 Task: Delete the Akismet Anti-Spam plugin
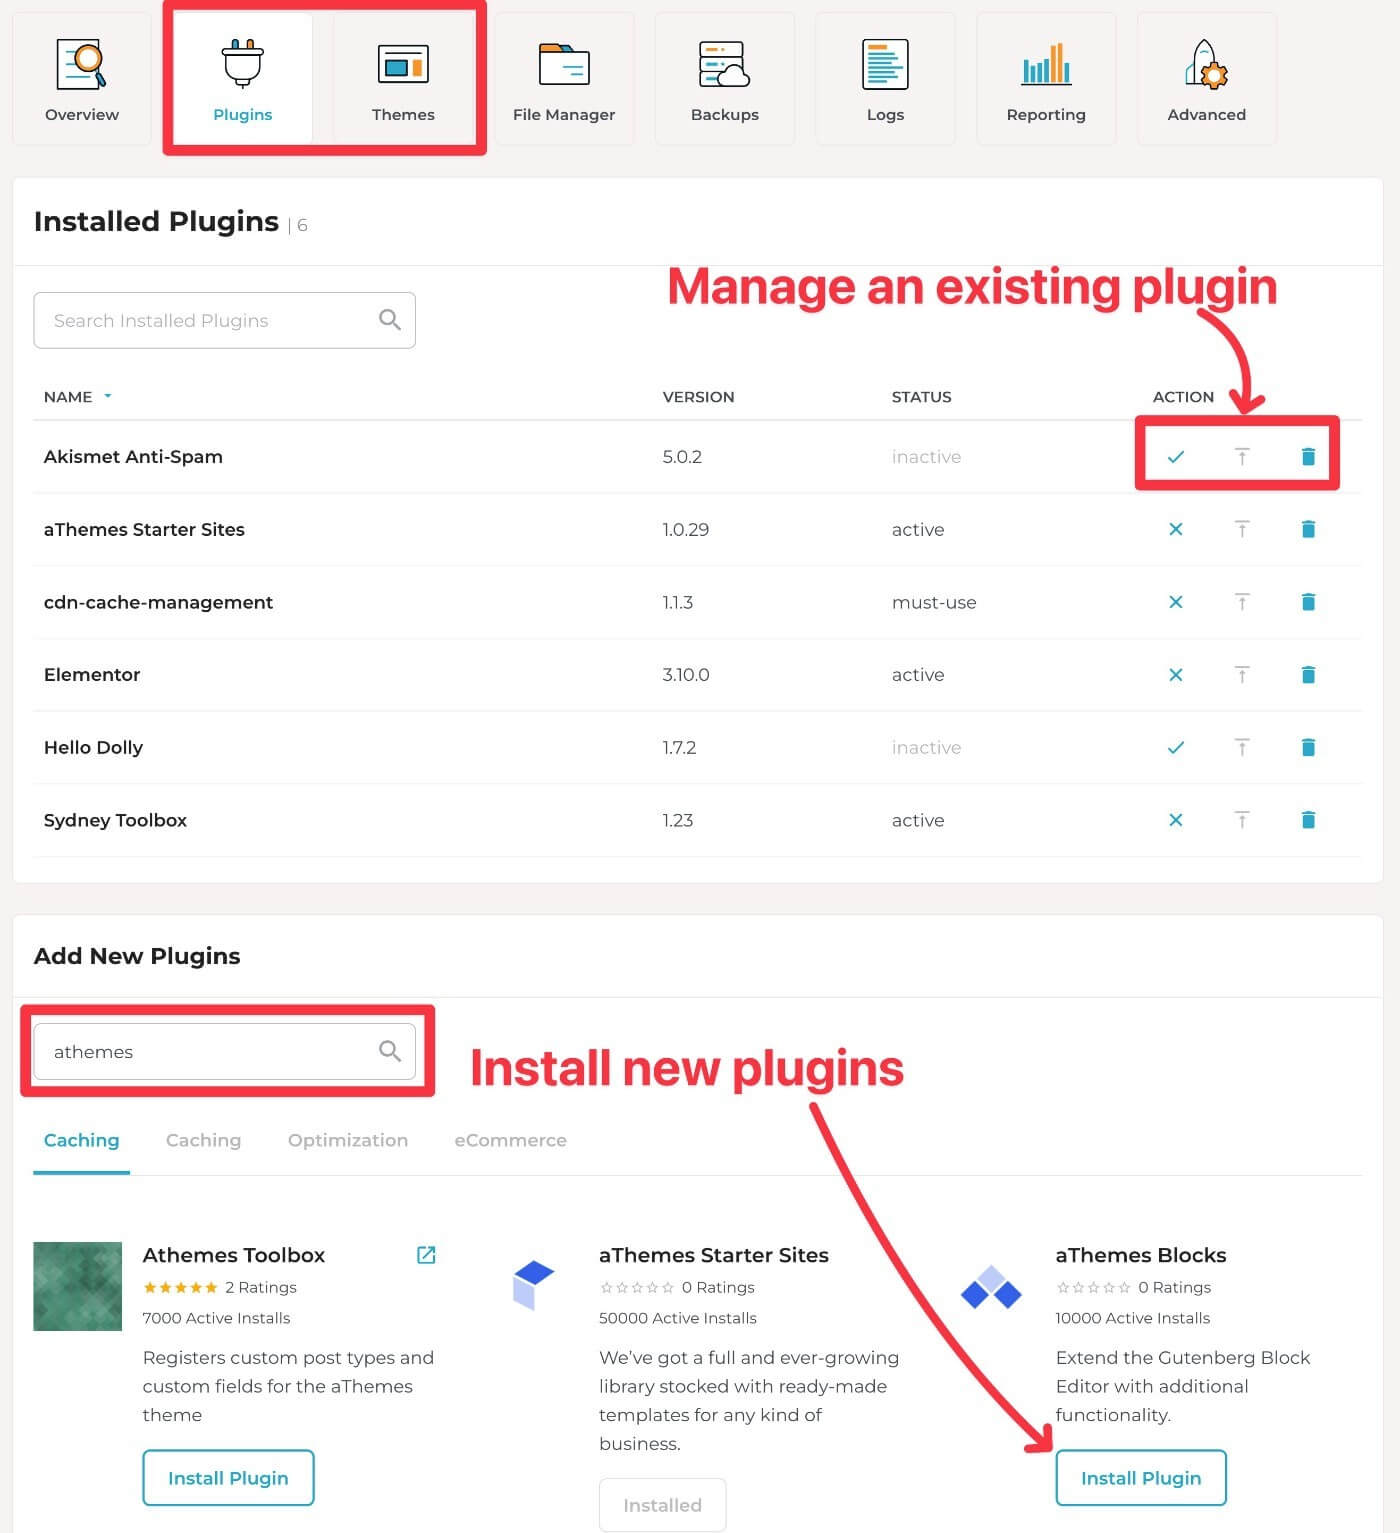click(1308, 457)
